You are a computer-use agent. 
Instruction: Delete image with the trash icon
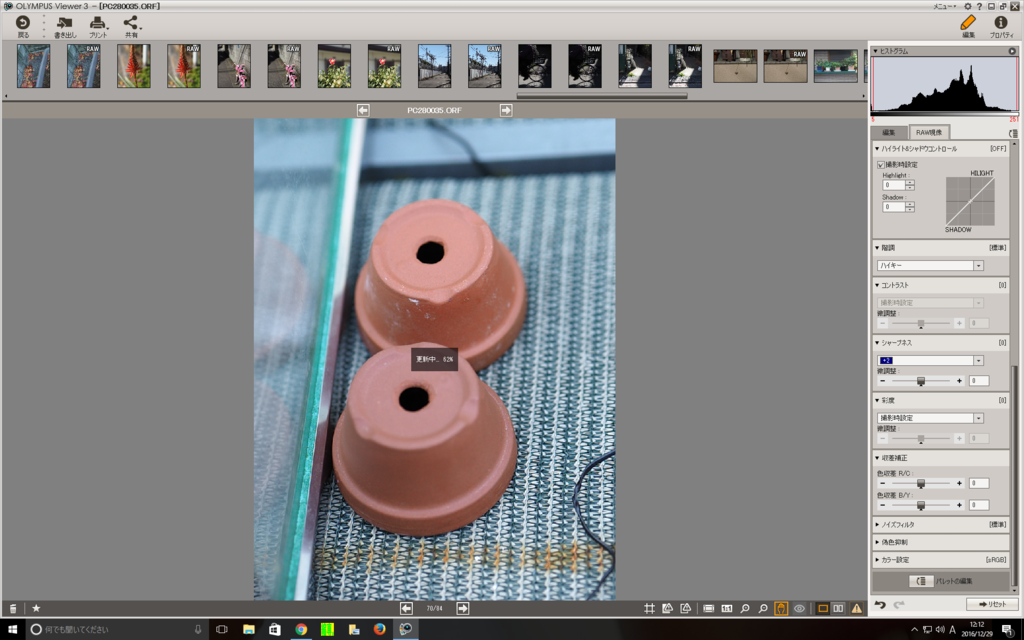pyautogui.click(x=12, y=608)
